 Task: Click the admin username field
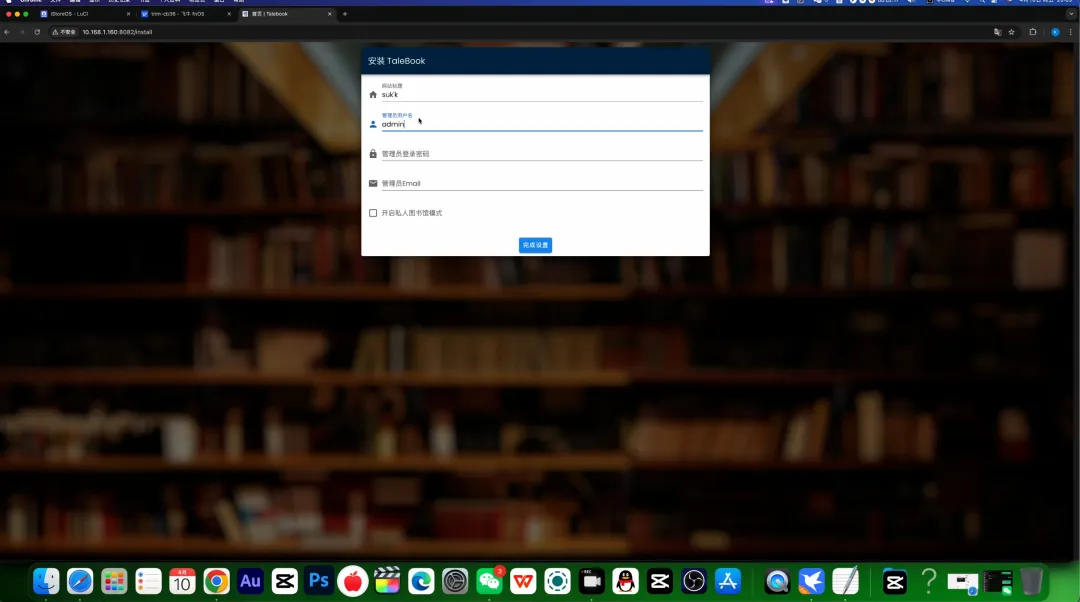[542, 124]
